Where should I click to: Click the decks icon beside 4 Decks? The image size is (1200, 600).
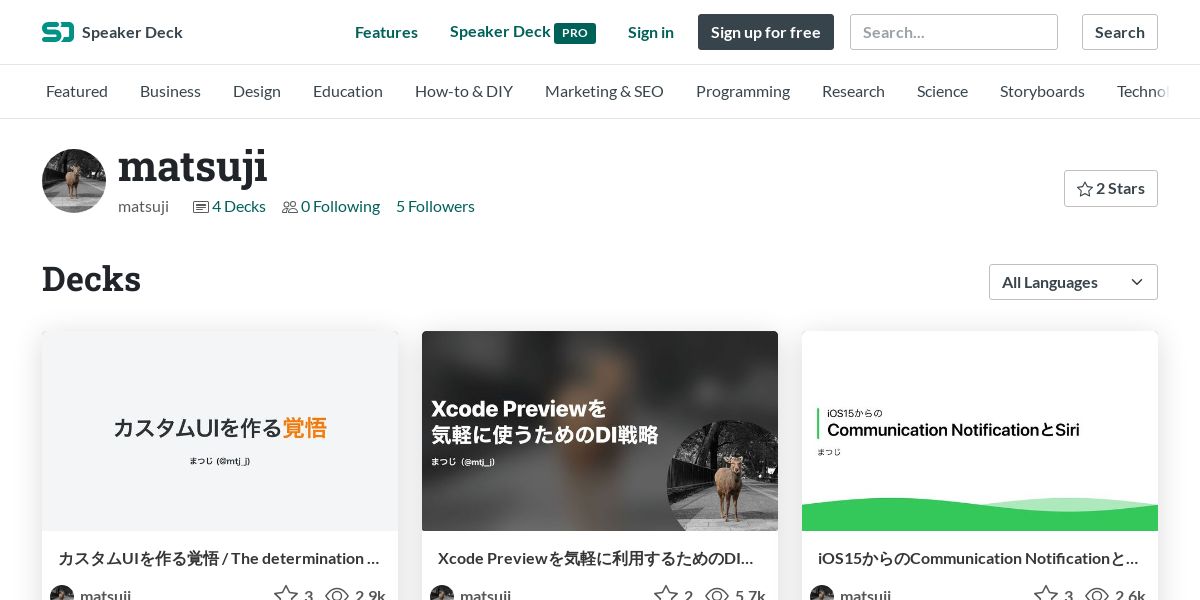click(x=201, y=207)
